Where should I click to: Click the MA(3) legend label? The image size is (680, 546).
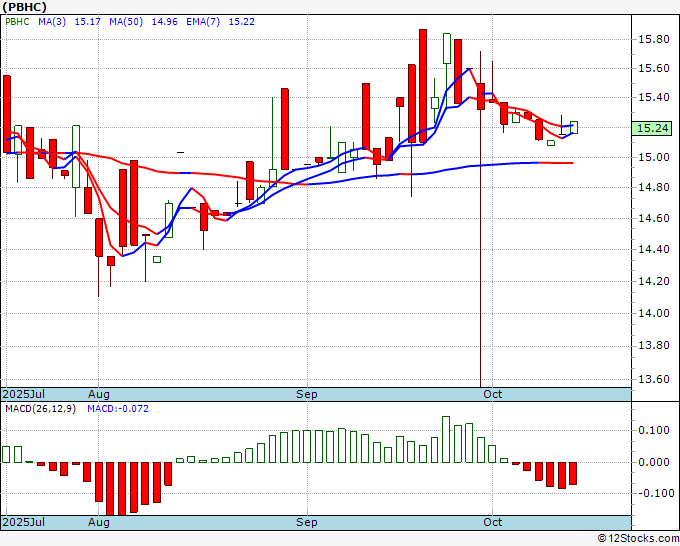52,22
